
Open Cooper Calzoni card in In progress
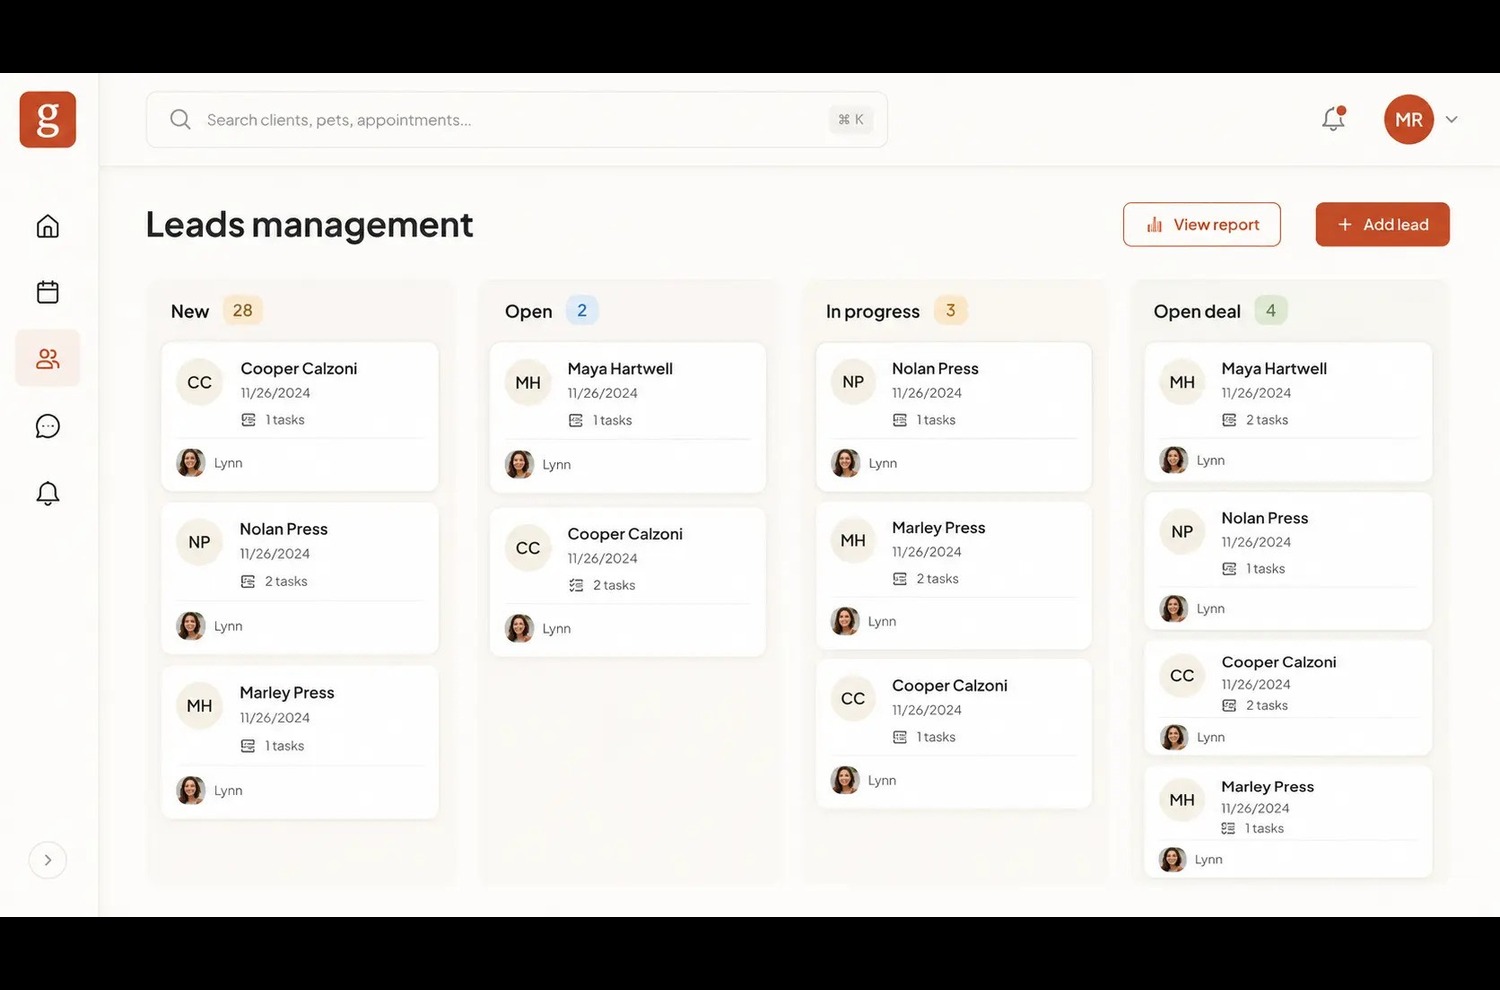tap(954, 733)
